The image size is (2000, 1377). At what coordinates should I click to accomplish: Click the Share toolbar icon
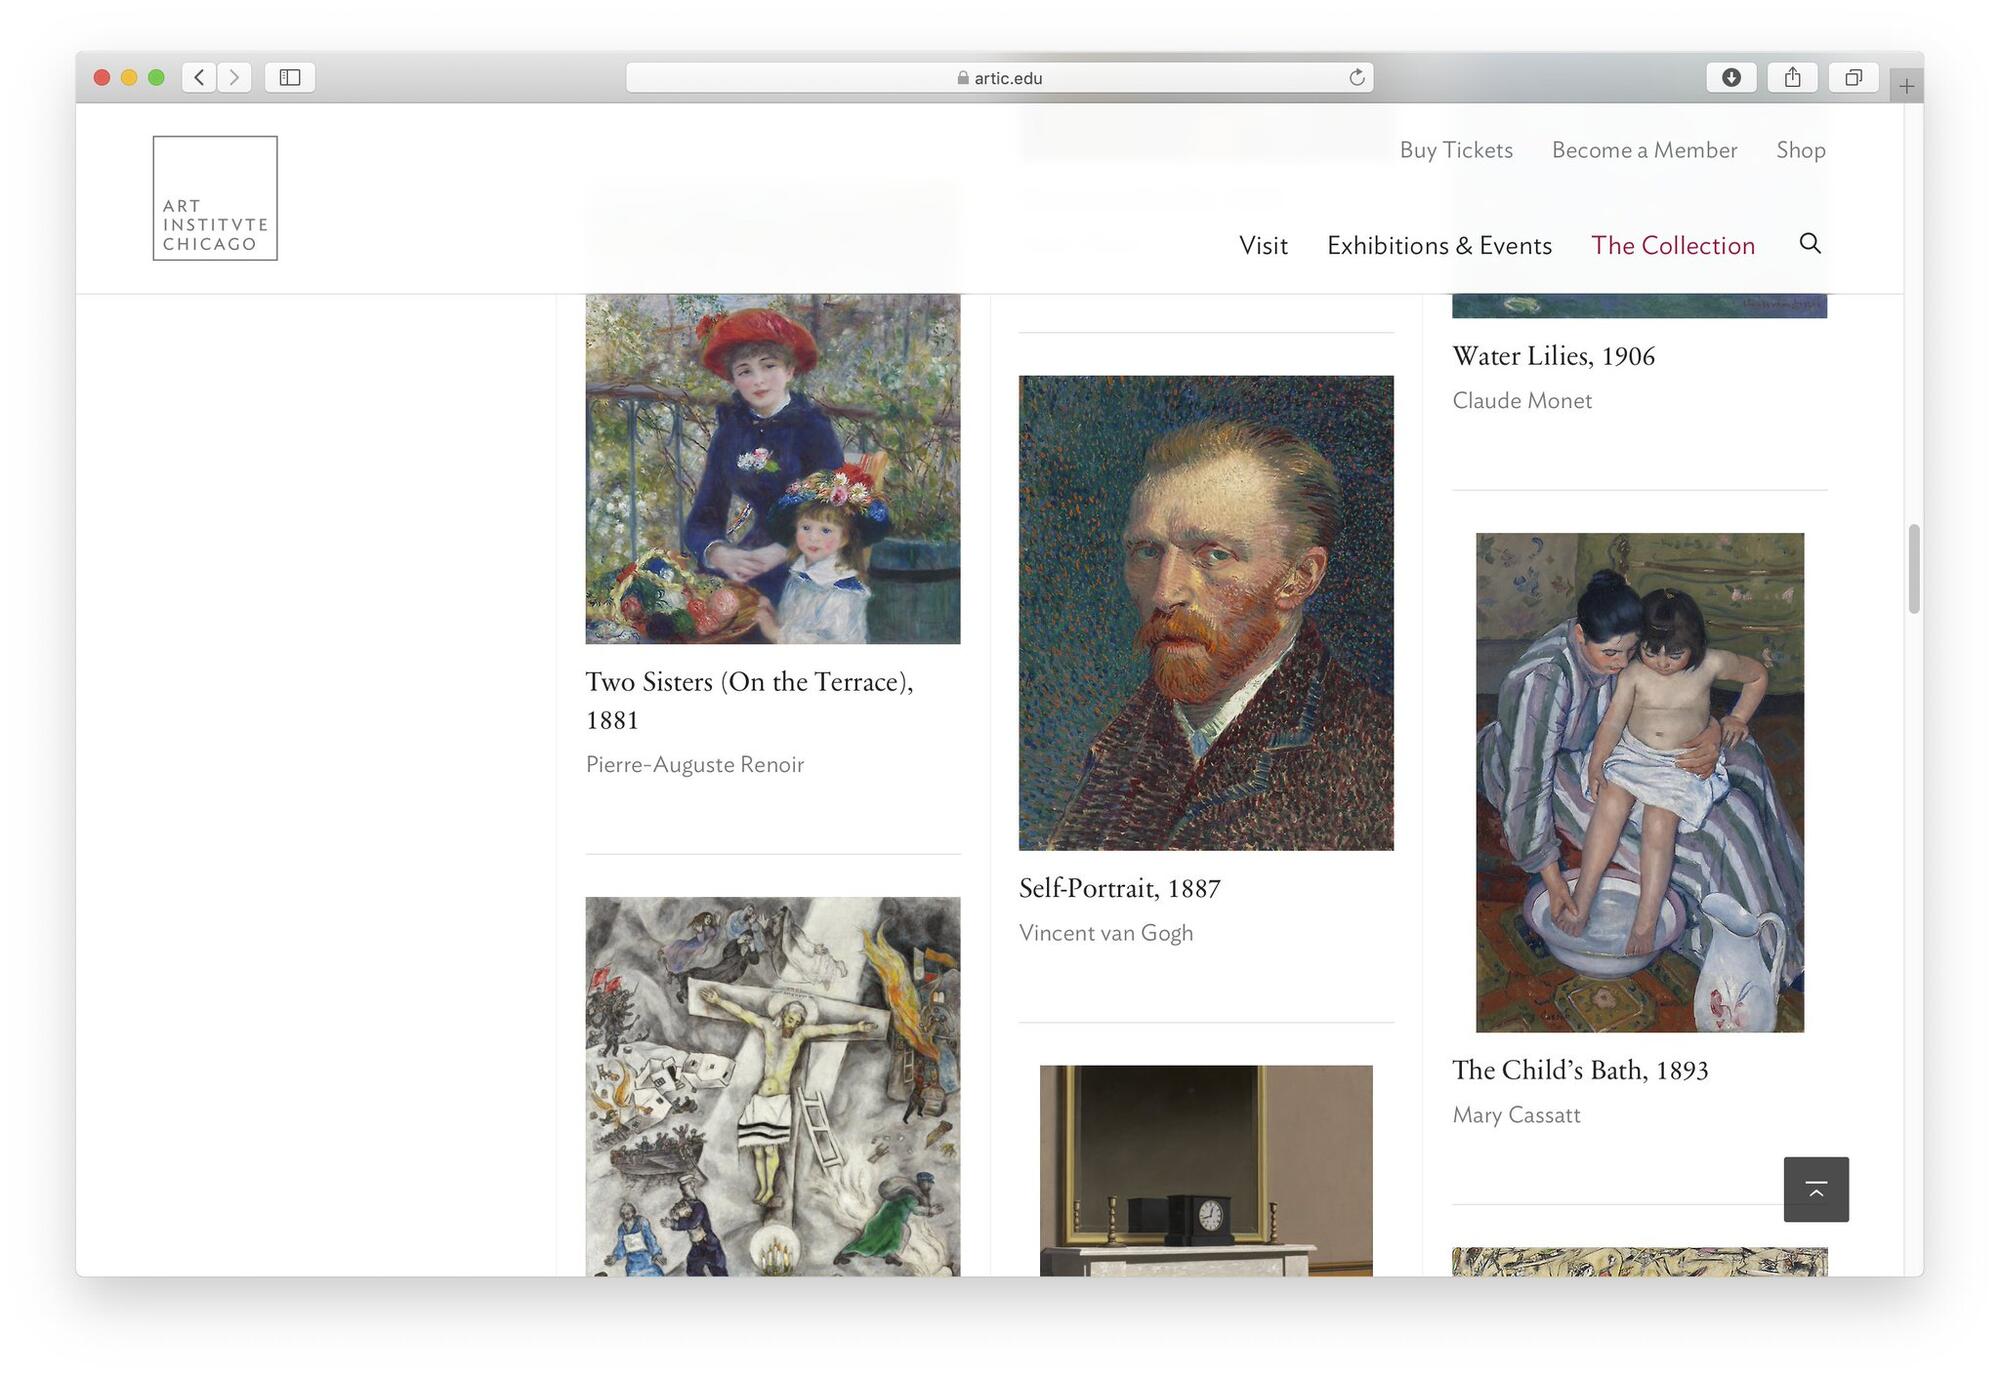[x=1792, y=77]
